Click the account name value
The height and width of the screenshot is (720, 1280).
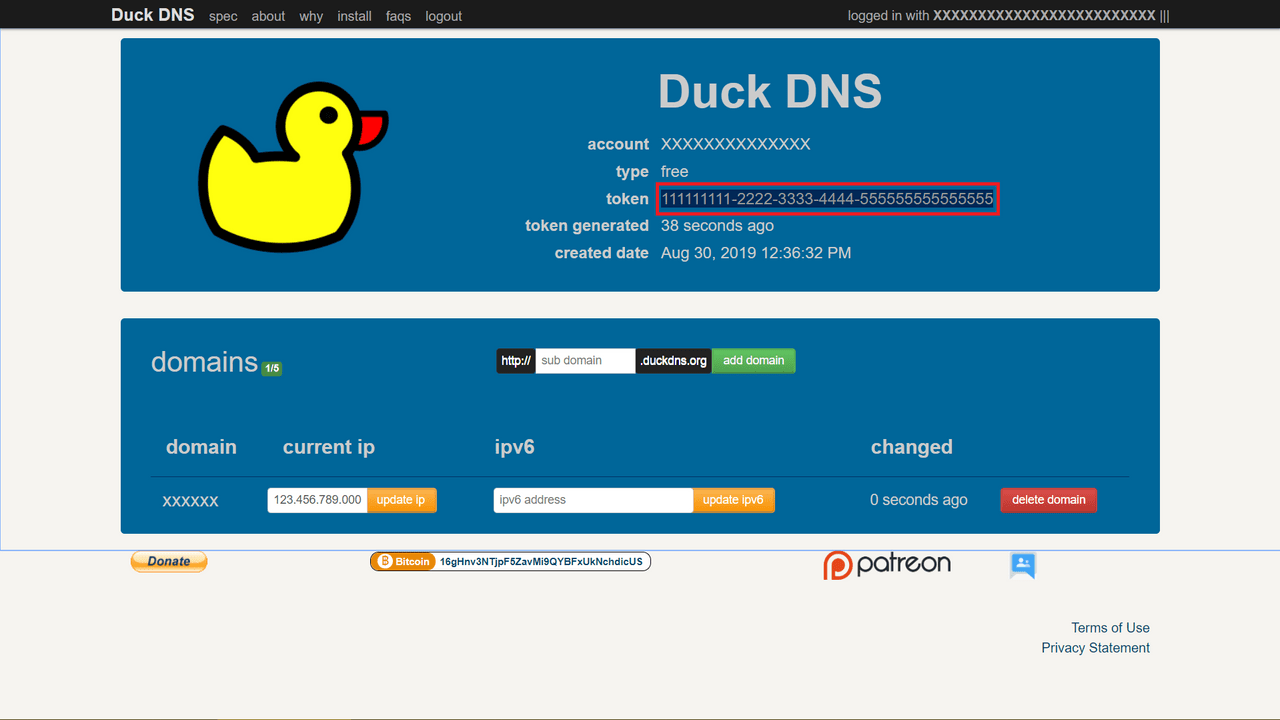[x=735, y=144]
